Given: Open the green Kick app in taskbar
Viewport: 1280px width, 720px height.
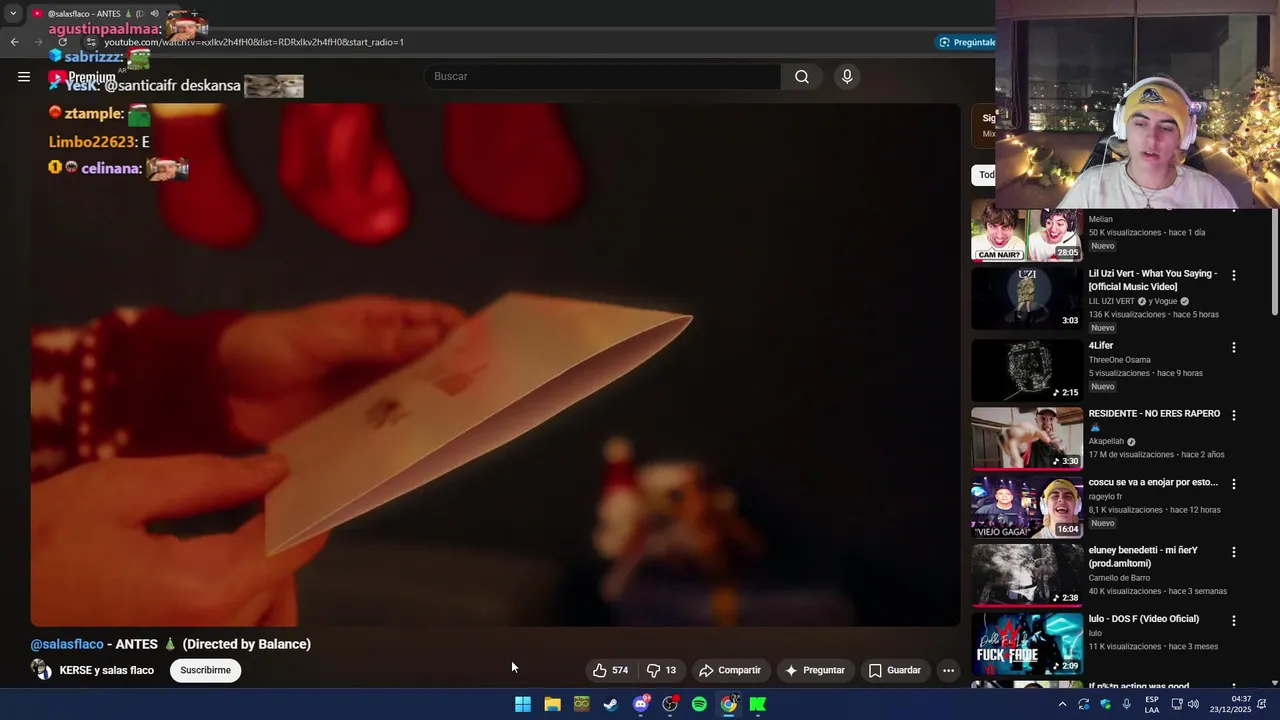Looking at the screenshot, I should 758,704.
